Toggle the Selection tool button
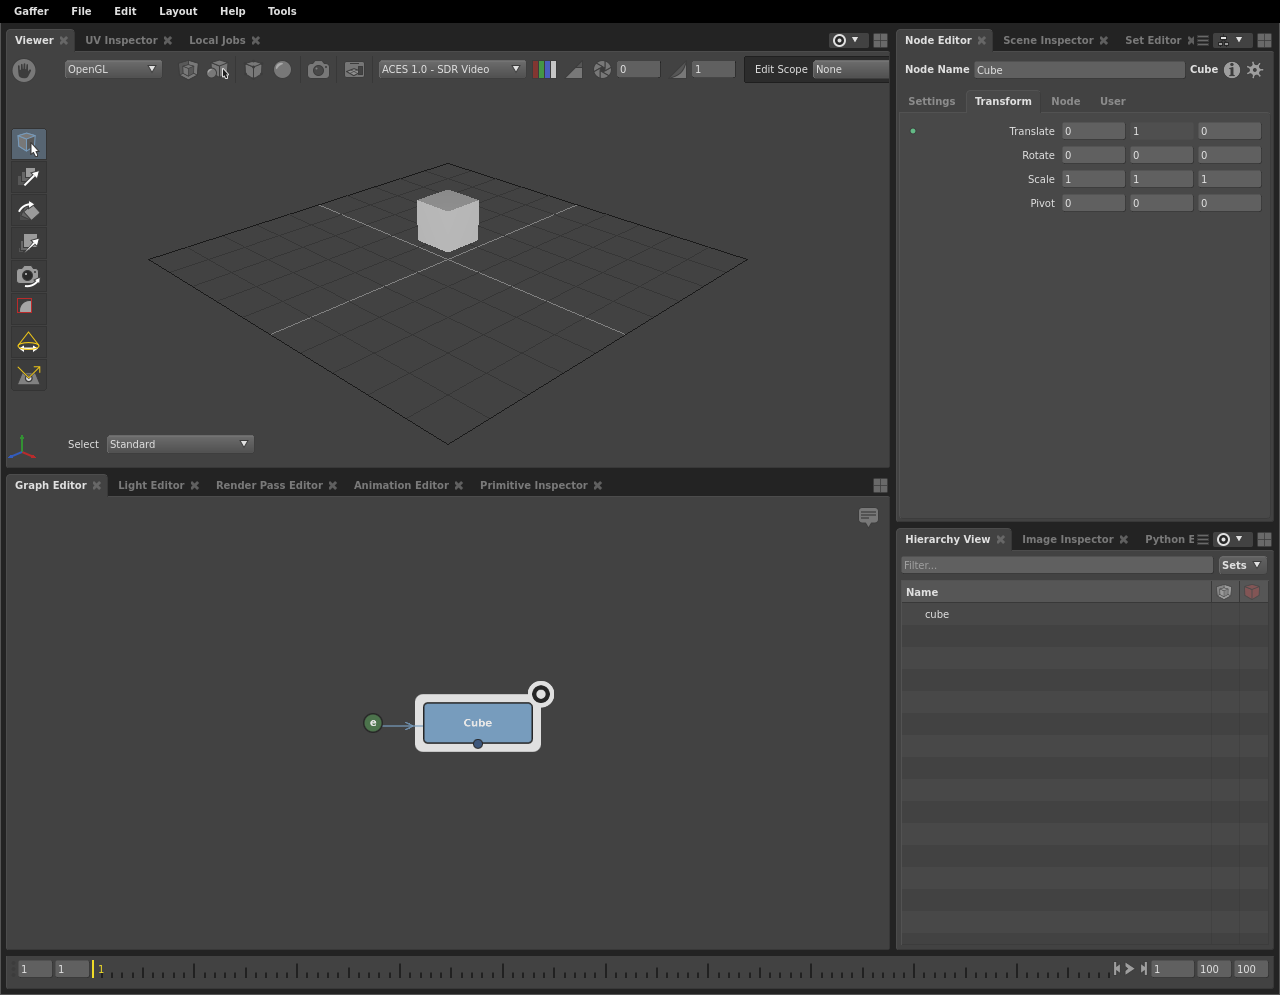The width and height of the screenshot is (1280, 995). 29,144
